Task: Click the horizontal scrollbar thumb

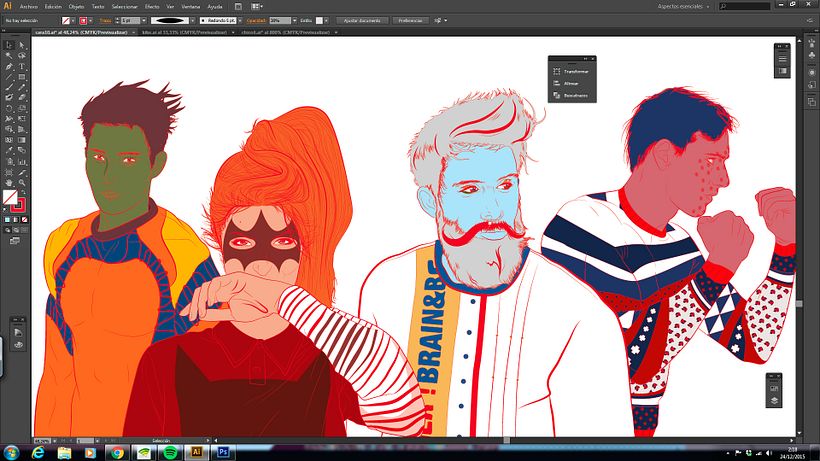Action: 506,441
